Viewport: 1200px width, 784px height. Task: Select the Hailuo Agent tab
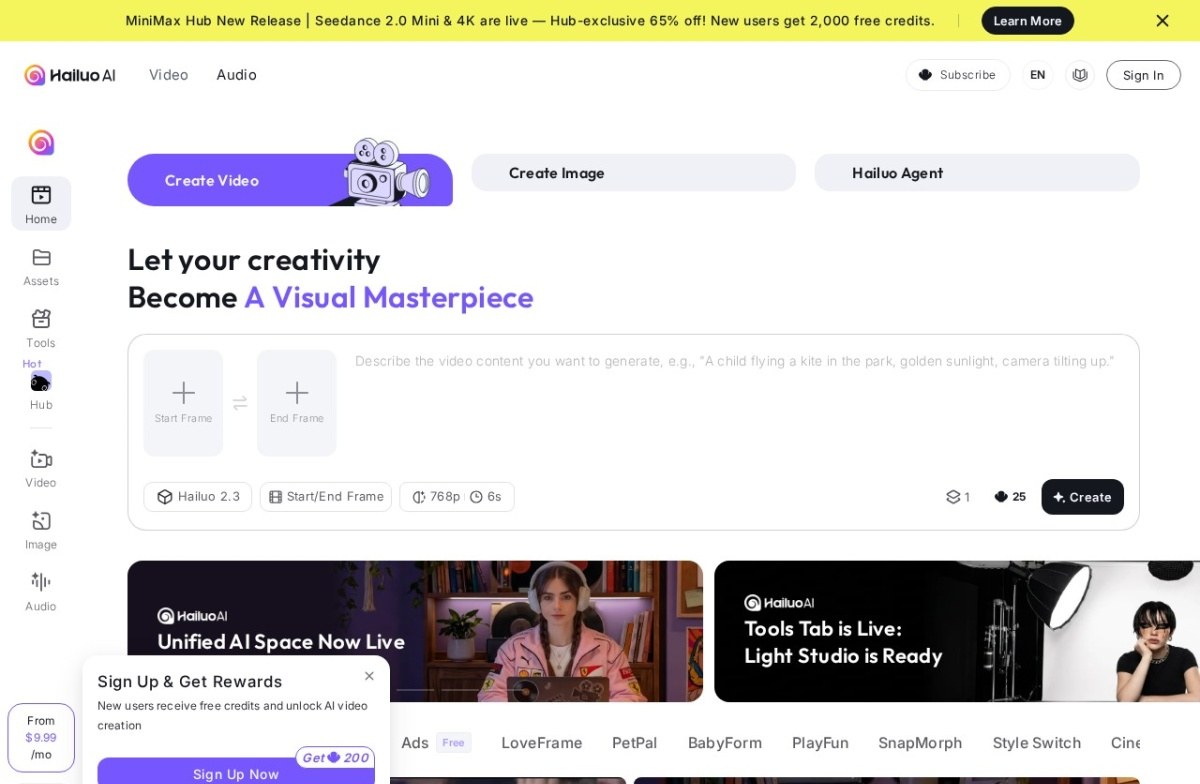tap(977, 173)
